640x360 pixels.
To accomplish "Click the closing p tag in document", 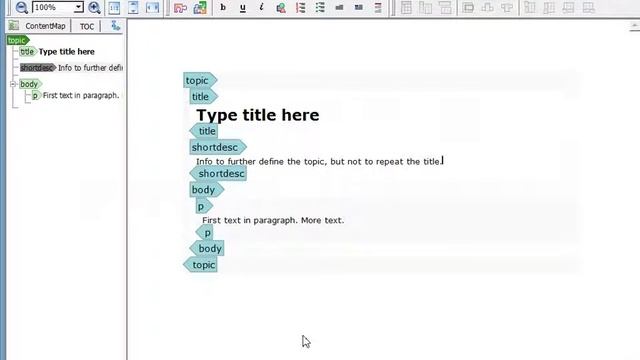I will (204, 233).
